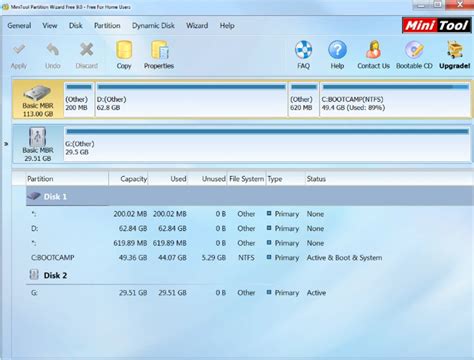The height and width of the screenshot is (360, 474).
Task: Open the Help menu in the menu bar
Action: click(x=227, y=26)
